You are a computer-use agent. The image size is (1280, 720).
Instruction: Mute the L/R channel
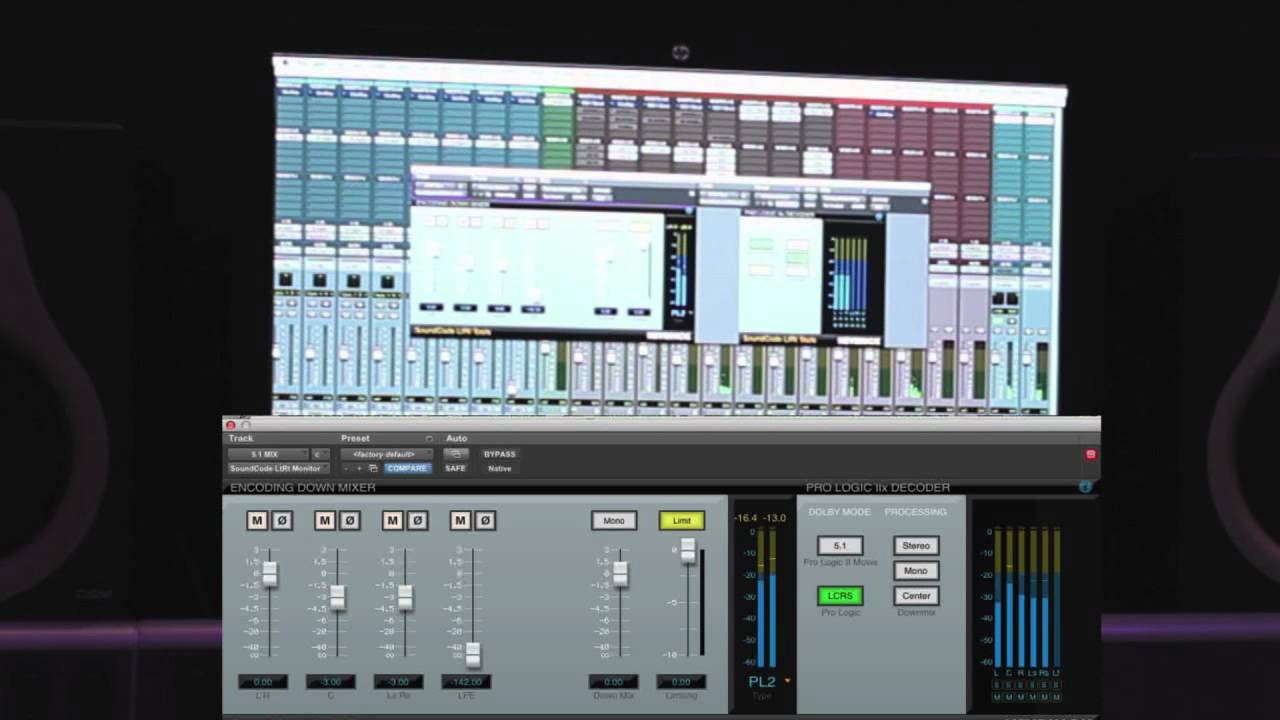(257, 520)
